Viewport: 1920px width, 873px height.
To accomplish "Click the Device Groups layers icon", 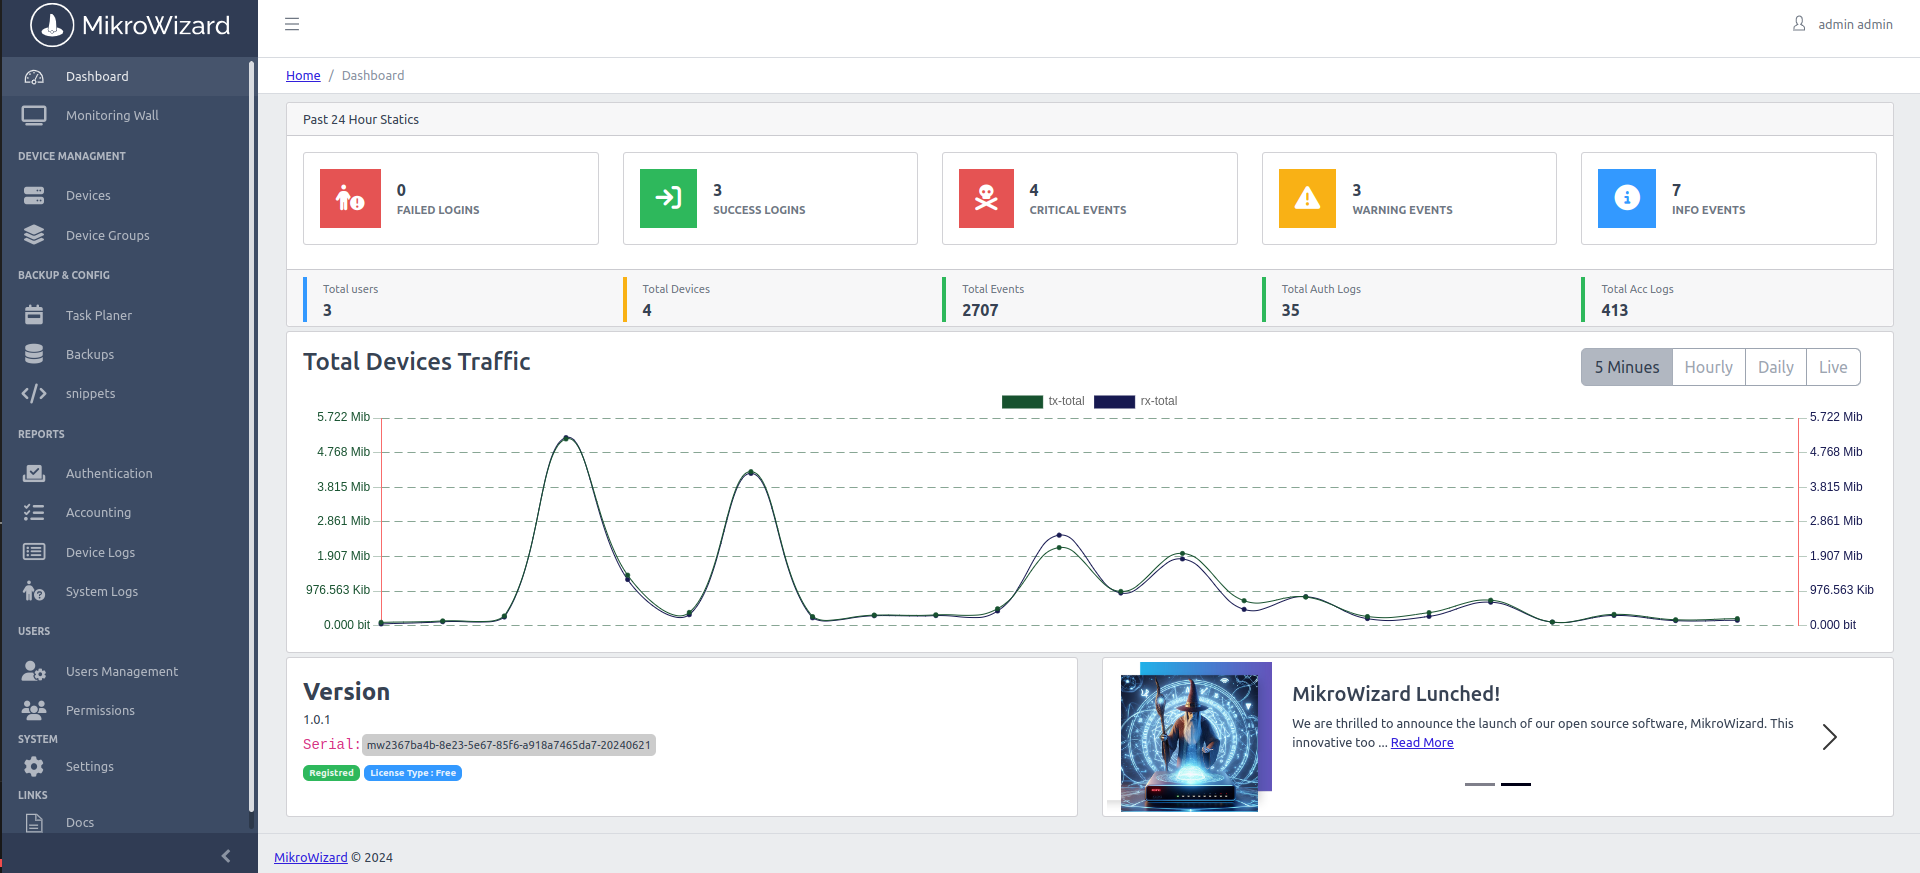I will (x=34, y=235).
